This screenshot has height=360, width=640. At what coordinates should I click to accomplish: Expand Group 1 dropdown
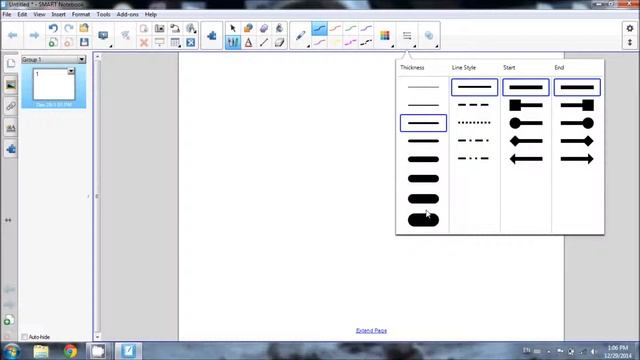[82, 60]
